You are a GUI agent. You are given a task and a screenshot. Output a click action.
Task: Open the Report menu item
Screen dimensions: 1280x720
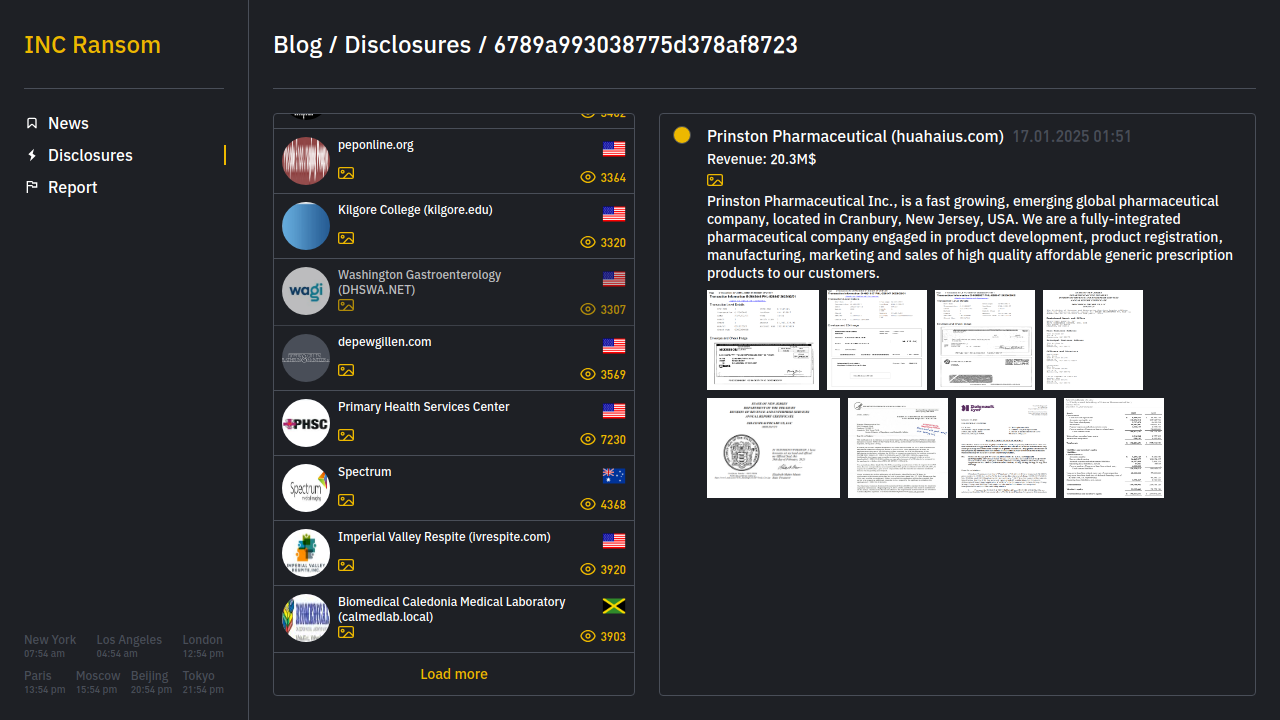coord(72,187)
